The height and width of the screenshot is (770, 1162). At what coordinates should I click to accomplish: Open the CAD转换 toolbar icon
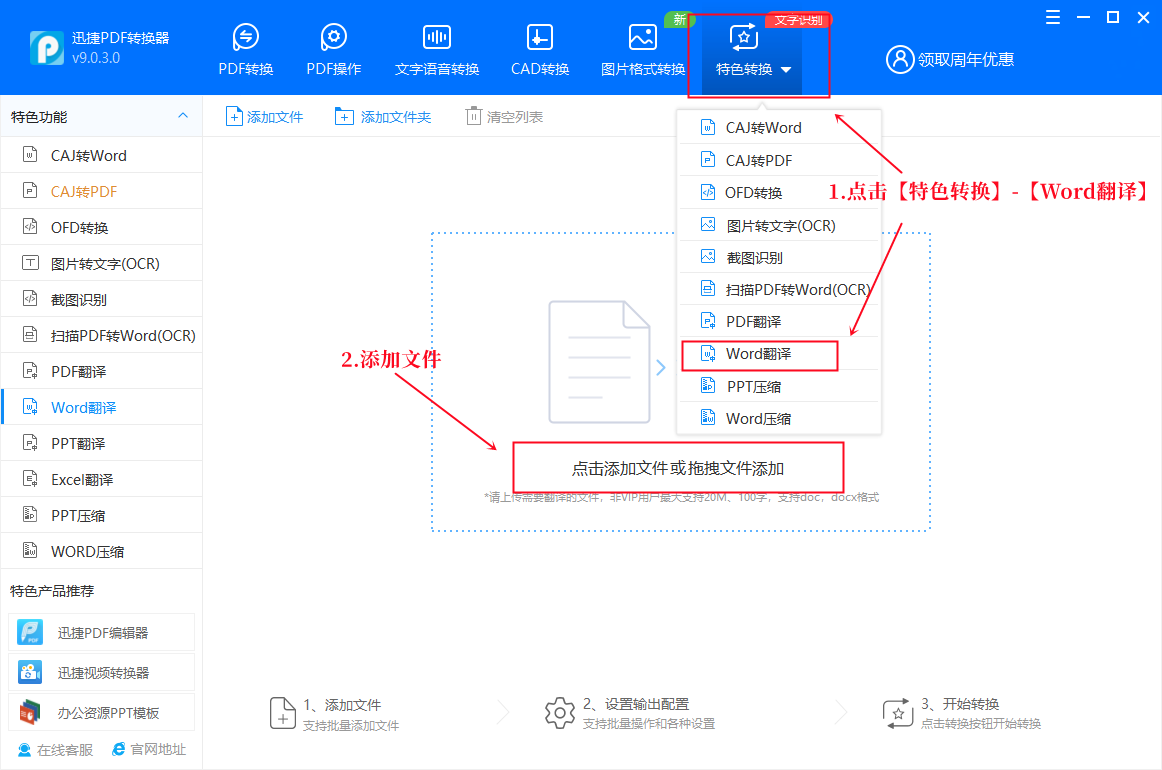coord(540,50)
